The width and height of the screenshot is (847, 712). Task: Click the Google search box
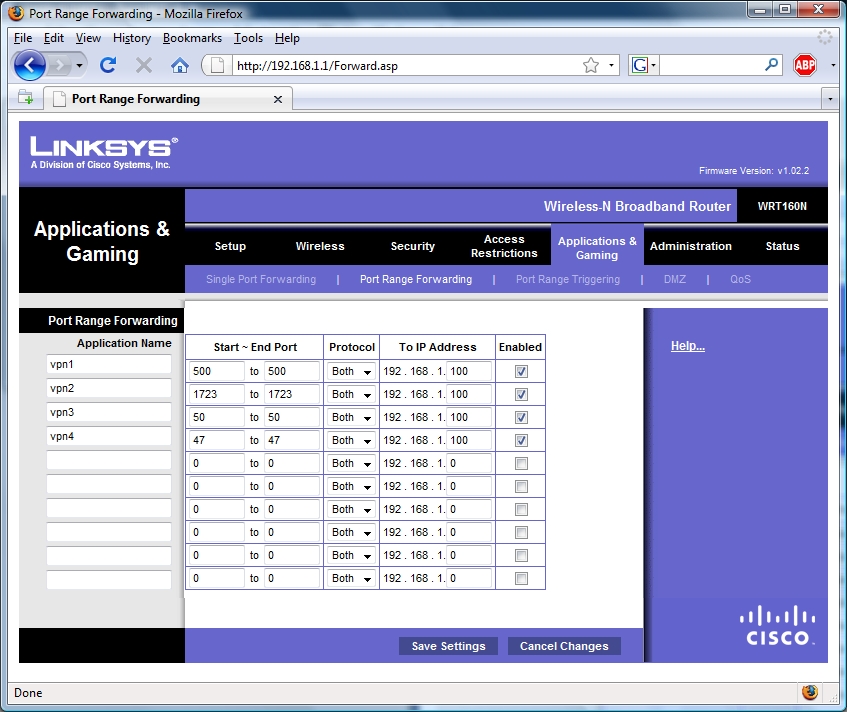710,65
